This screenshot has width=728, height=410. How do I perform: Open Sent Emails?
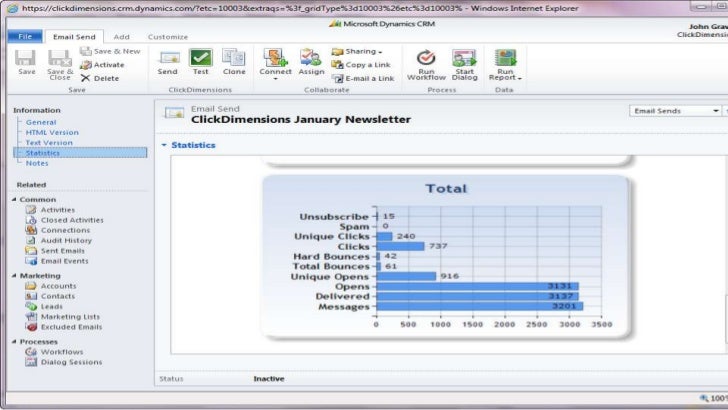(62, 250)
